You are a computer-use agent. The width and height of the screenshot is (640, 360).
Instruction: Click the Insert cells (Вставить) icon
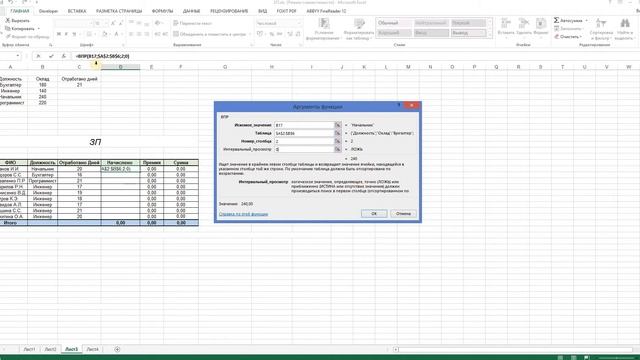point(506,24)
